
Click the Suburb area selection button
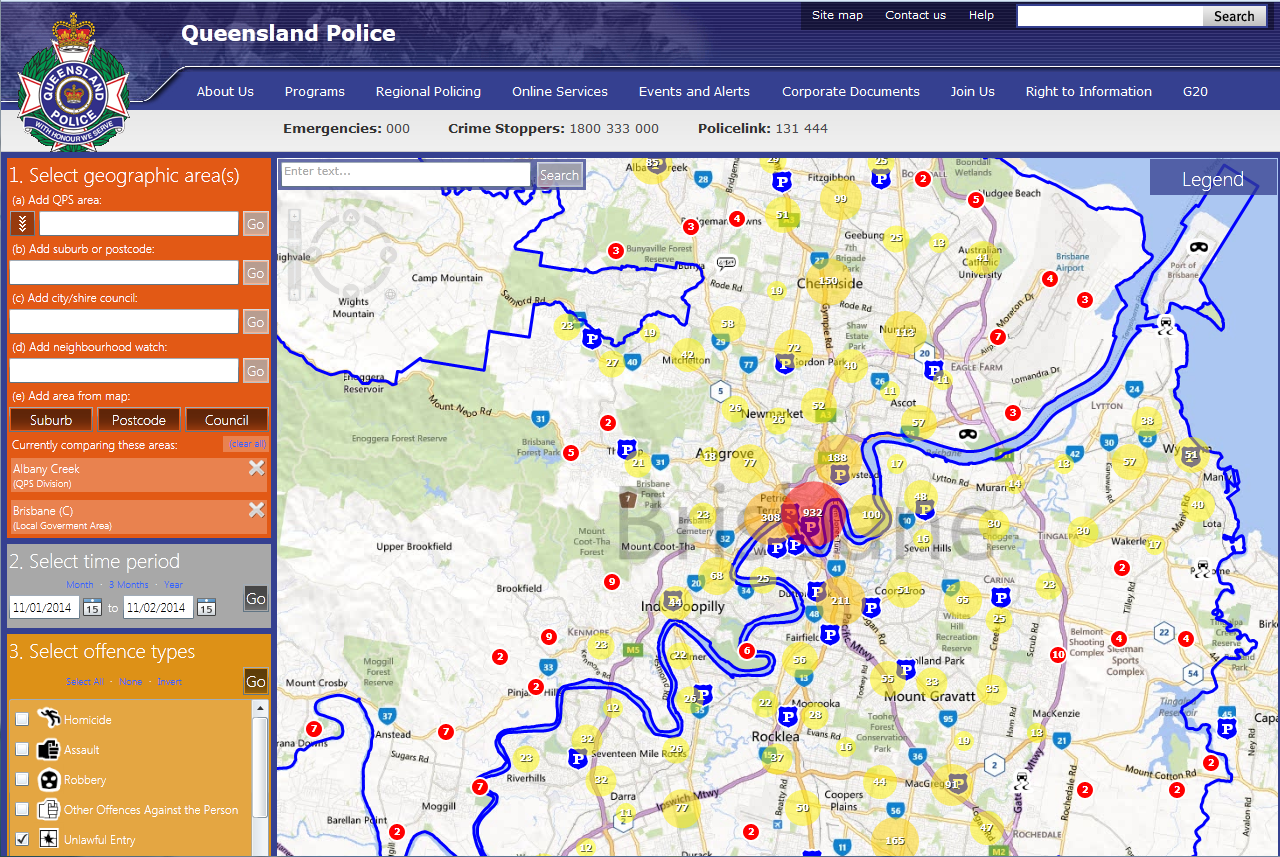tap(50, 419)
